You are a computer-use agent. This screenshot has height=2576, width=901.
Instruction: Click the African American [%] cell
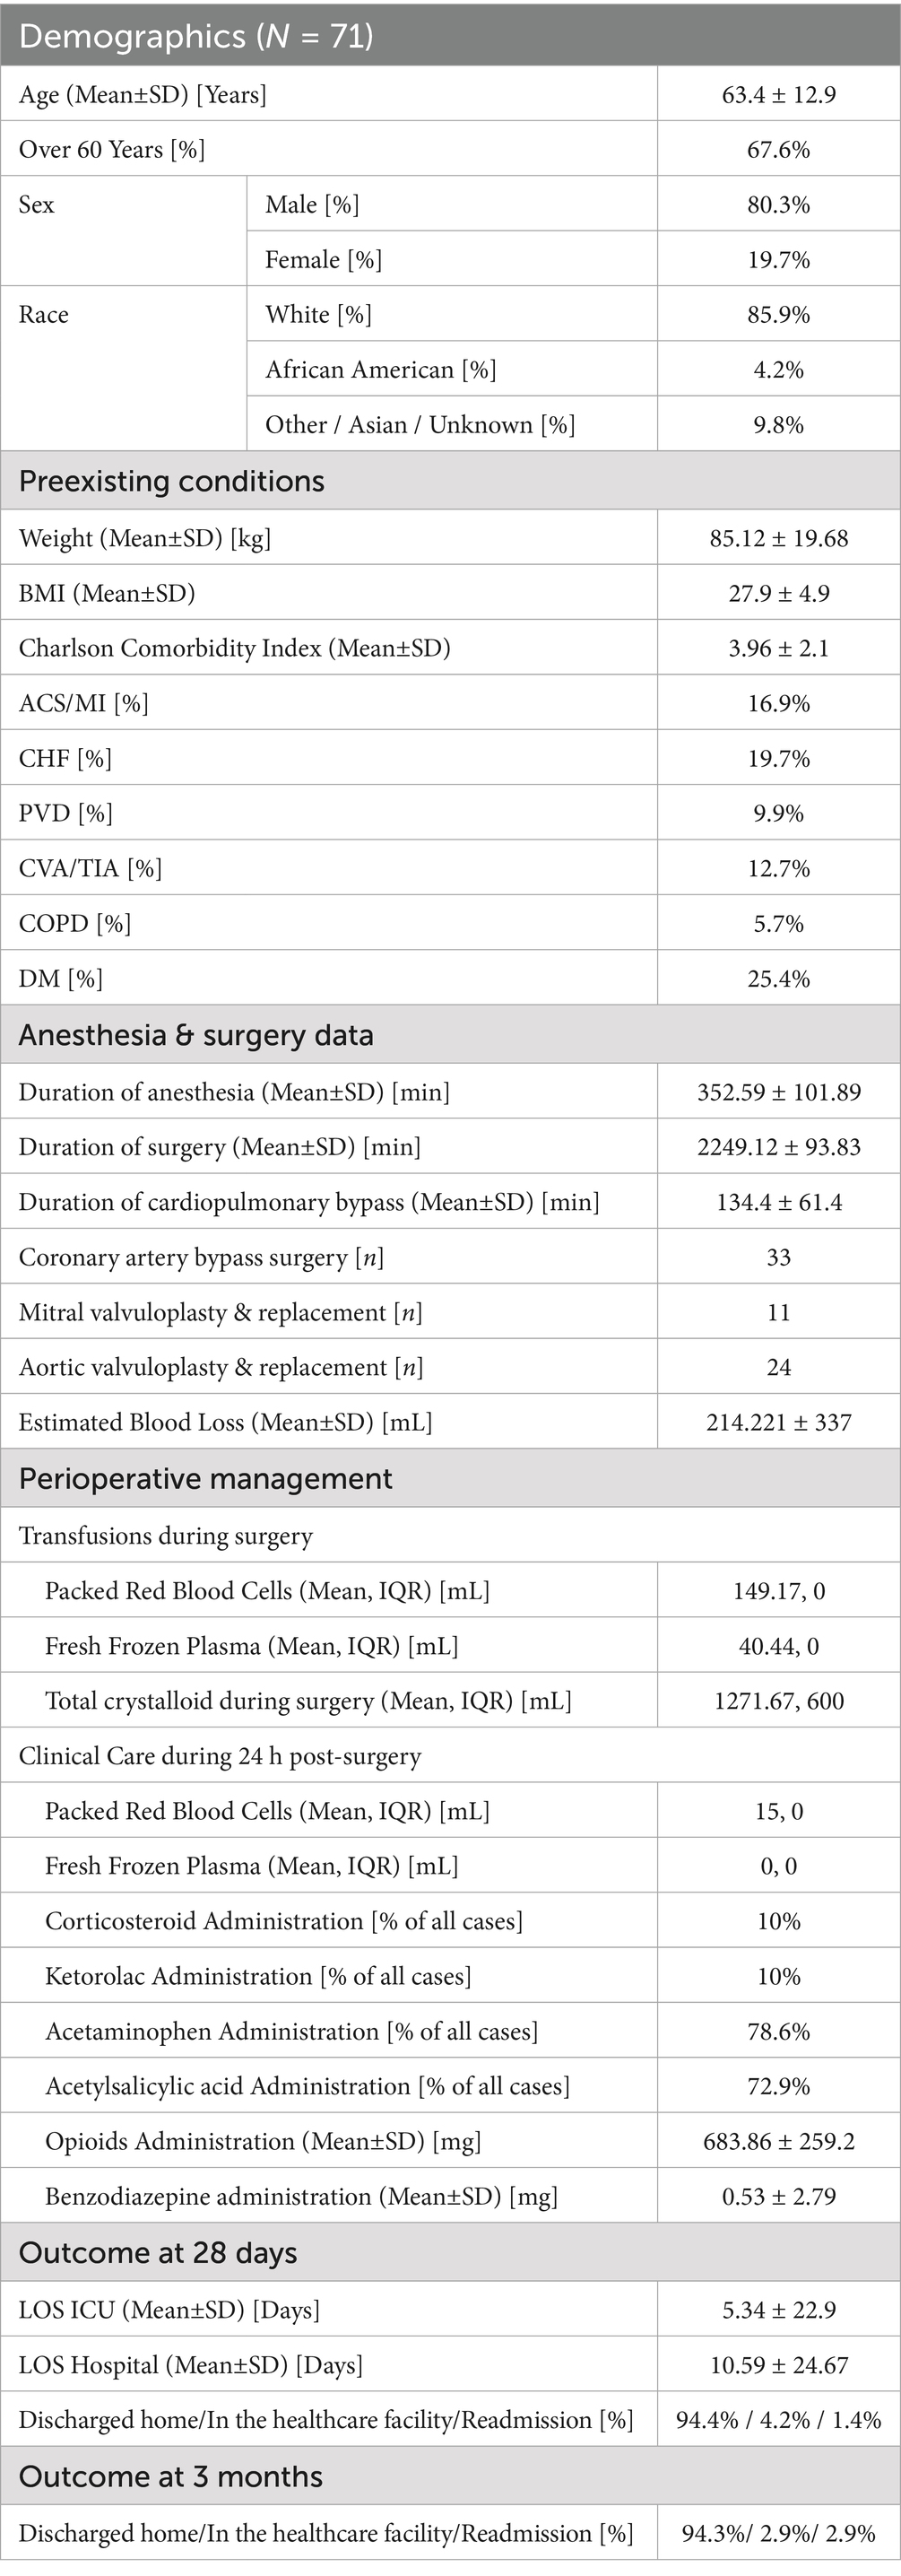pyautogui.click(x=380, y=370)
